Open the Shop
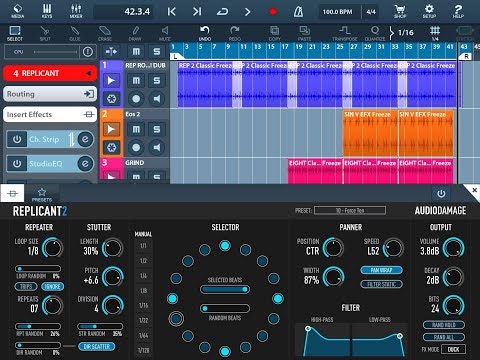480x360 pixels. tap(400, 11)
